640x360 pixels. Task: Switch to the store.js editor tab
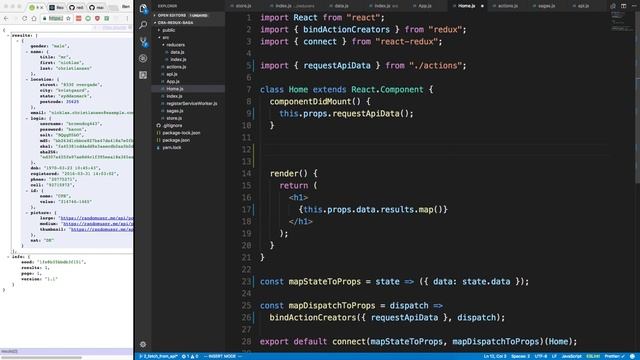point(243,6)
